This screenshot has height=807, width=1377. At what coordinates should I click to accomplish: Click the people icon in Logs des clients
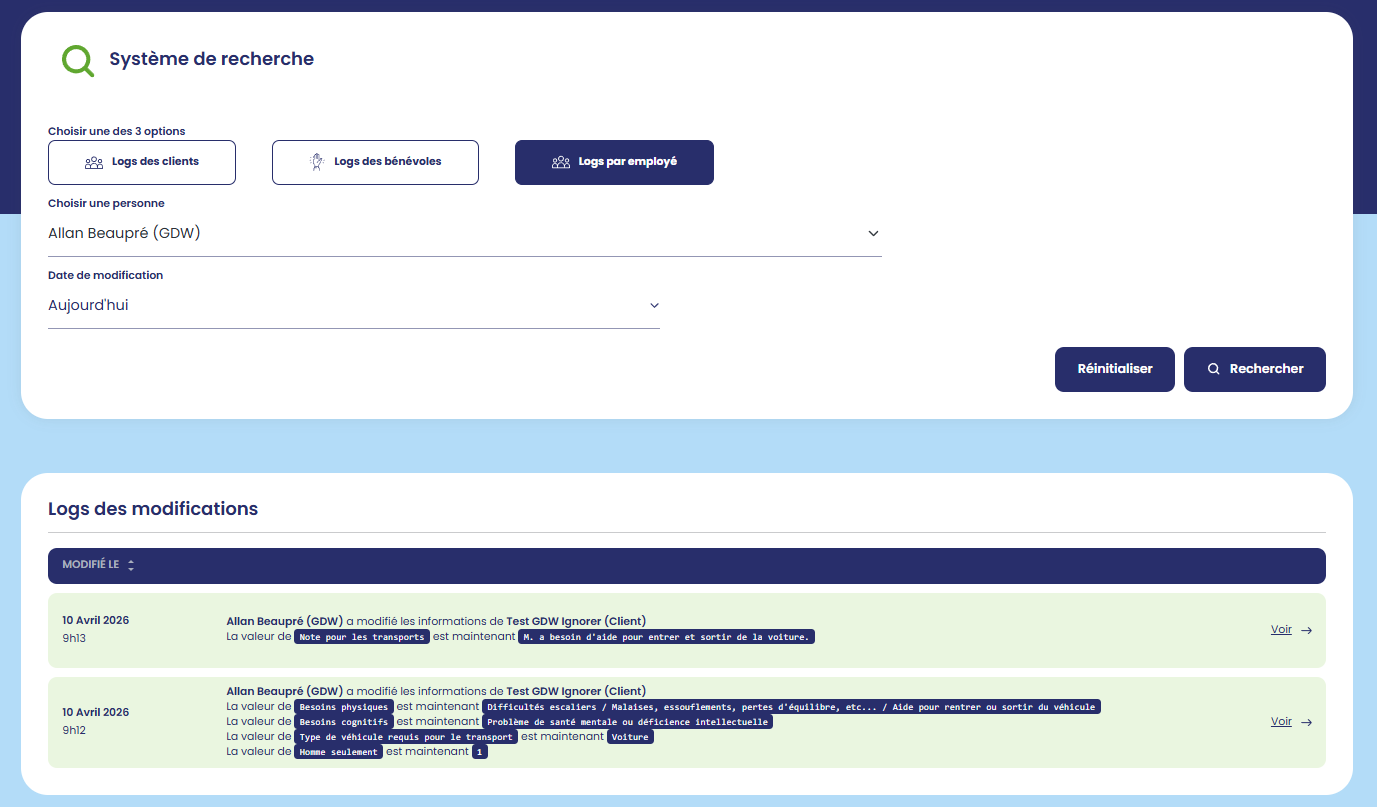[x=94, y=162]
